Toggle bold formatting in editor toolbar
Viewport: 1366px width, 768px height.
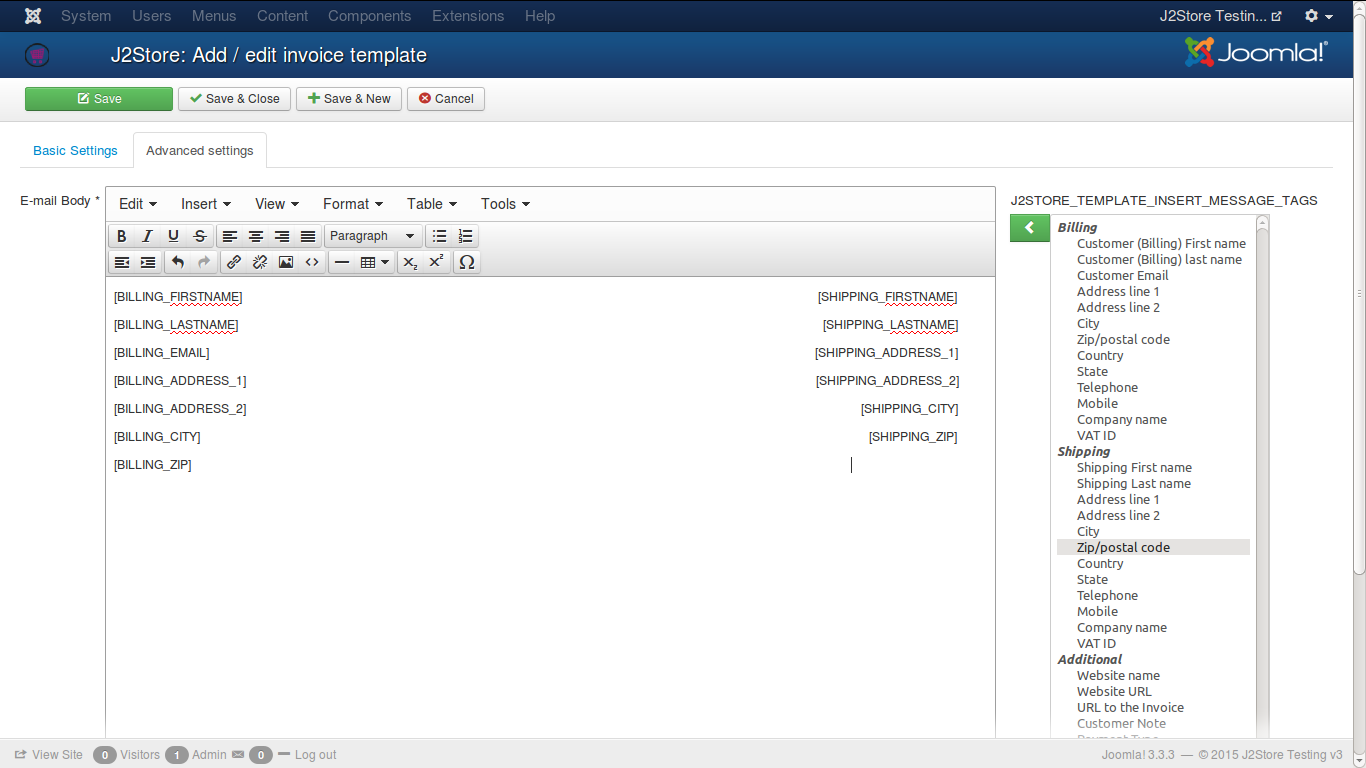(122, 236)
